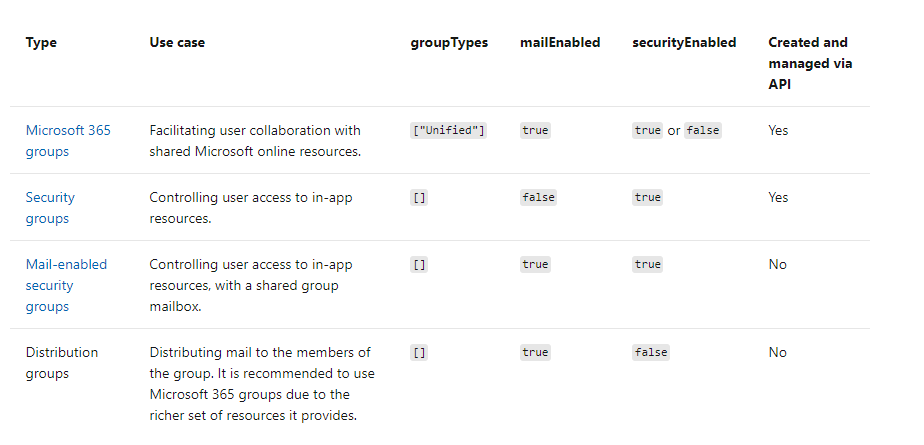Click the Type column header

click(41, 42)
